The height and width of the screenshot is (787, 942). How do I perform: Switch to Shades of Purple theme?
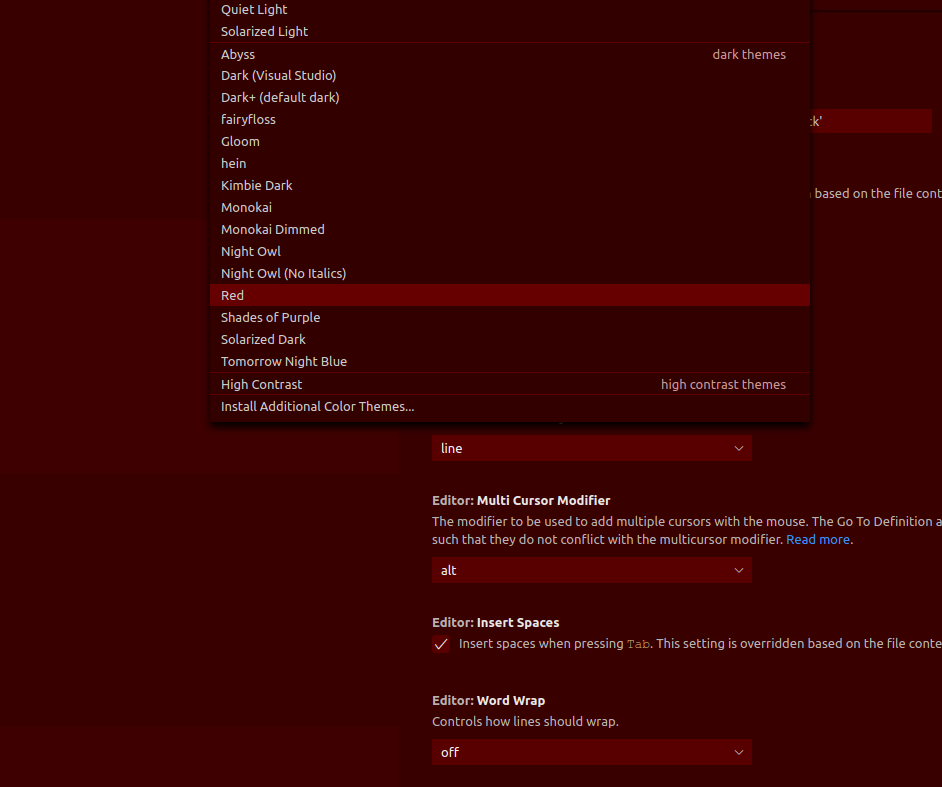pos(510,317)
